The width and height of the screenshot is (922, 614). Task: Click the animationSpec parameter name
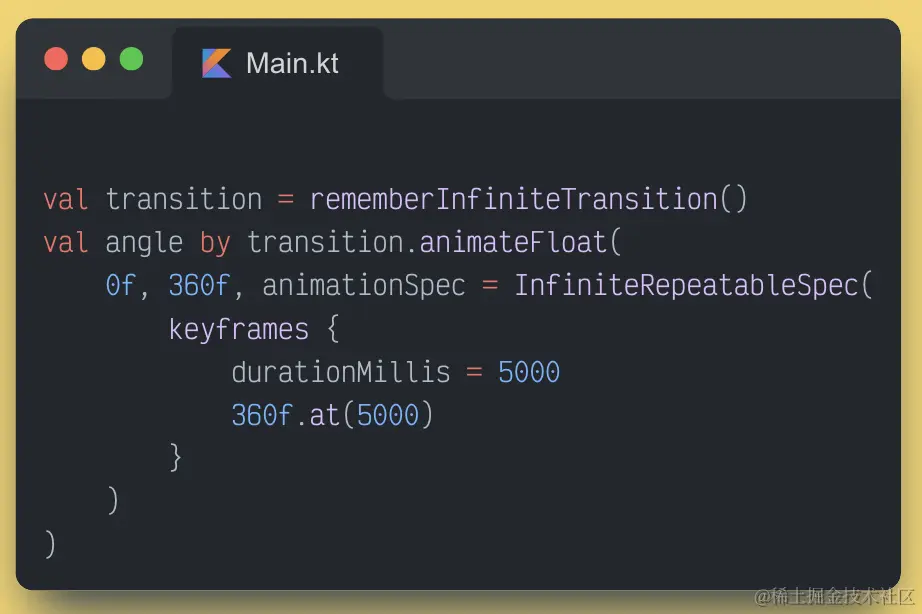tap(364, 286)
